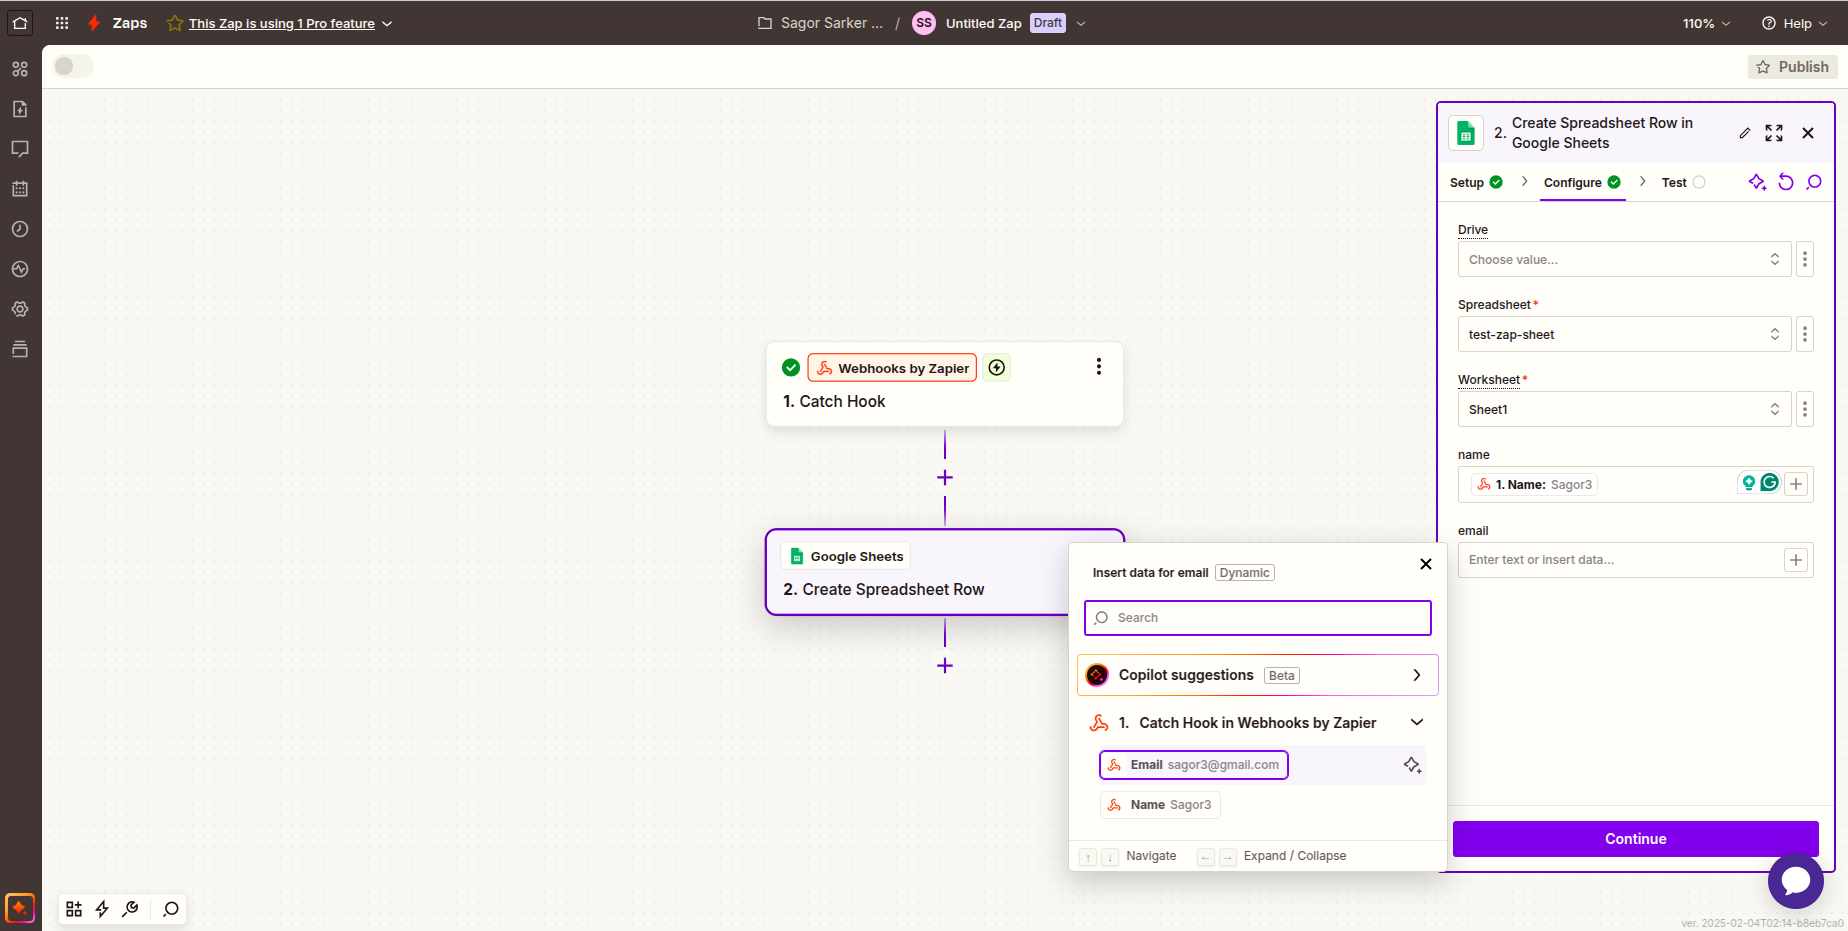Viewport: 1848px width, 931px height.
Task: Click the search icon in bottom toolbar
Action: (171, 909)
